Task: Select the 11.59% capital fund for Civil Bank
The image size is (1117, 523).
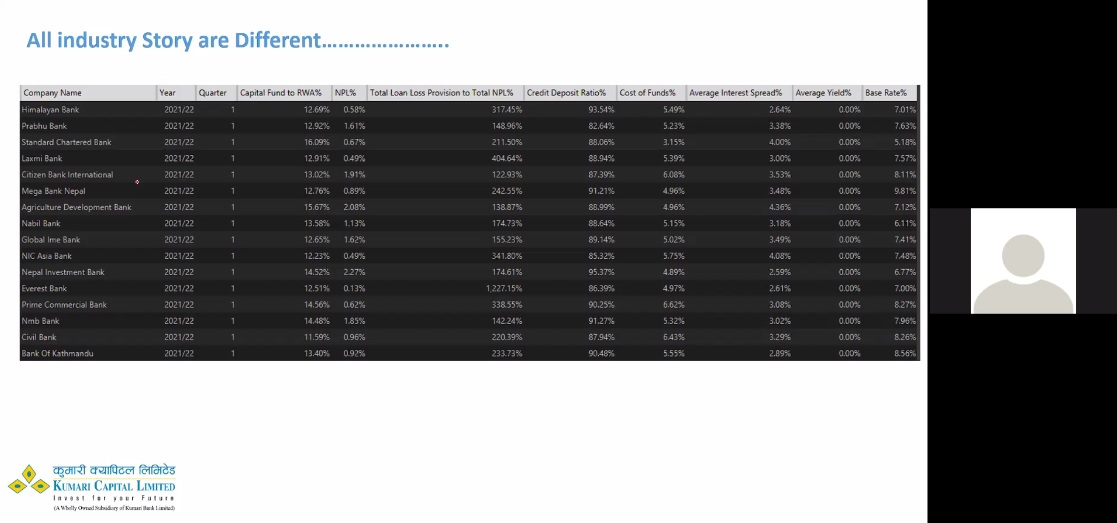Action: (x=317, y=337)
